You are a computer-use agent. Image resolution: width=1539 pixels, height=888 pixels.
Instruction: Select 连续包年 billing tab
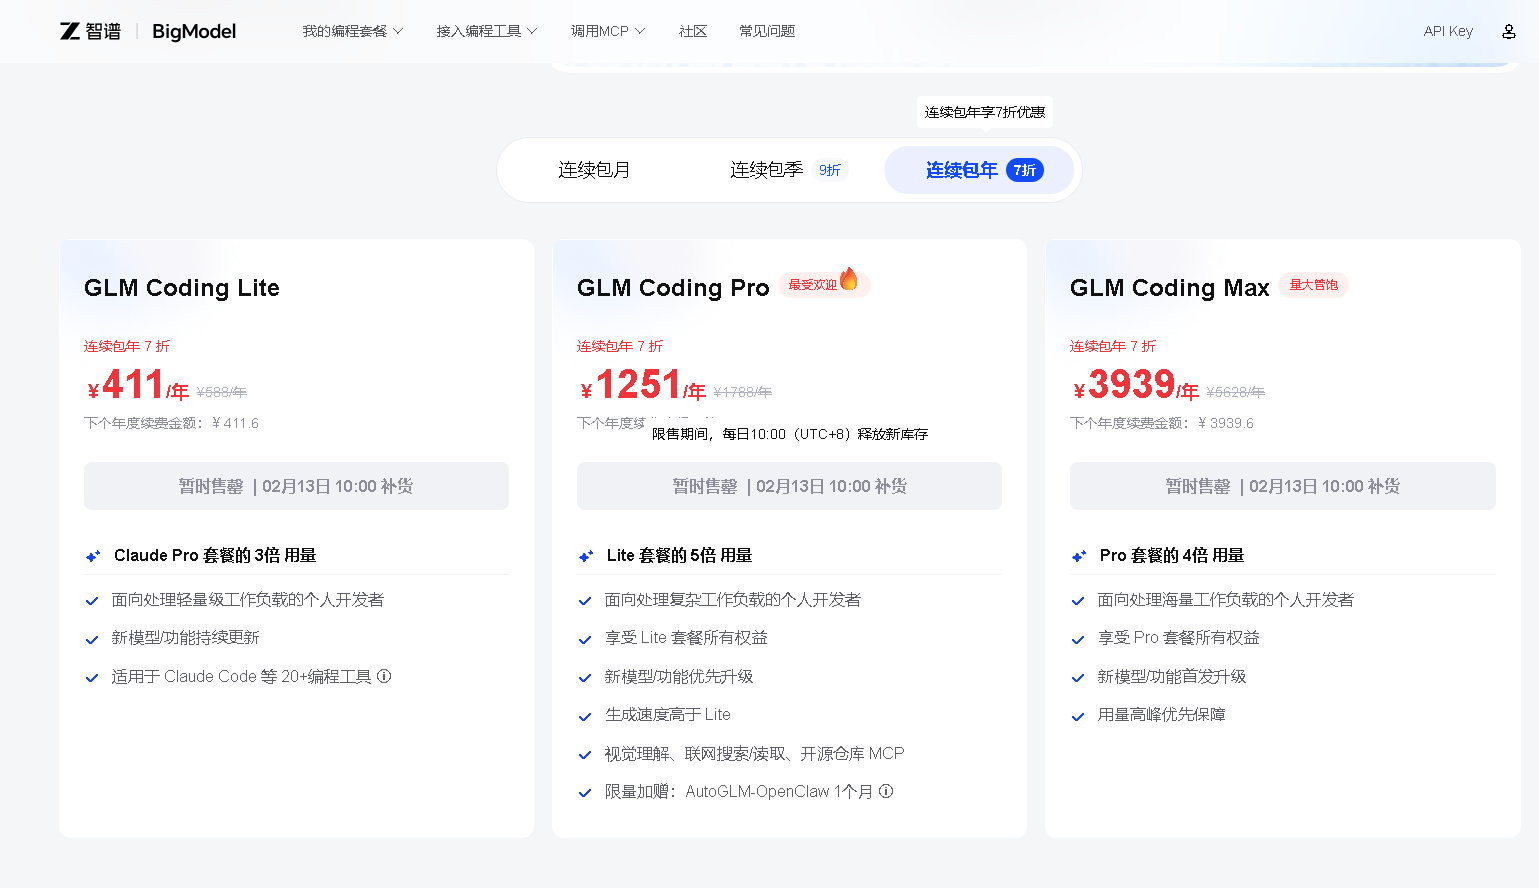coord(979,170)
